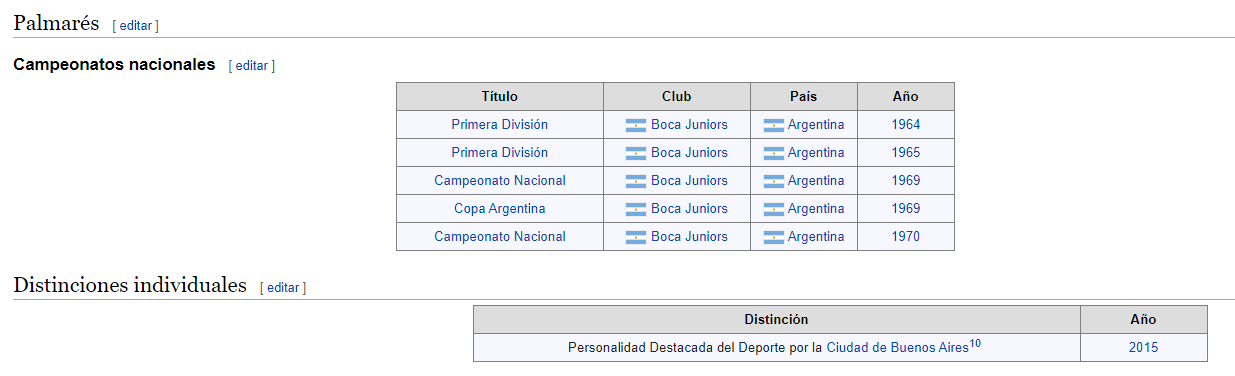Click the Argentina flag icon beside Boca Juniors in 1964 row
1235x376 pixels.
(636, 125)
